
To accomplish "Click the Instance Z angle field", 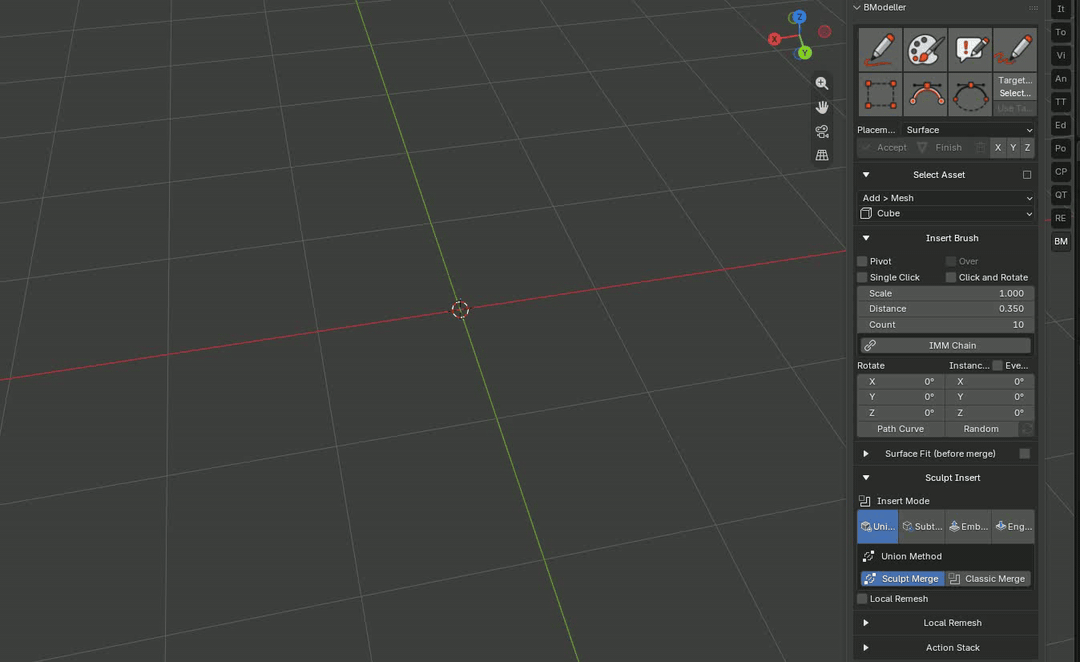I will (990, 413).
